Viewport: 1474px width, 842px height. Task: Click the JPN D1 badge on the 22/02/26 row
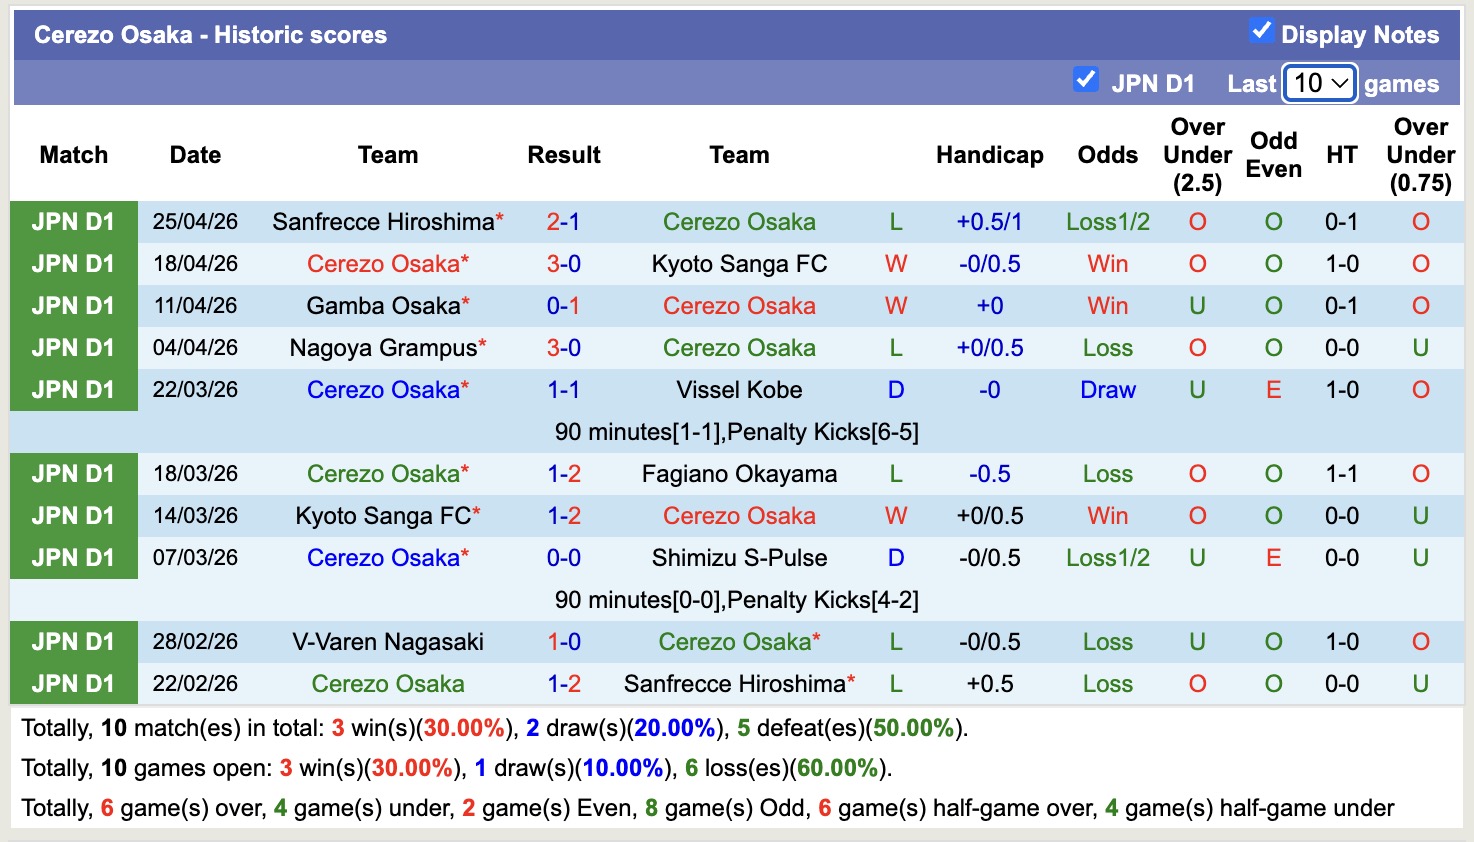click(74, 683)
